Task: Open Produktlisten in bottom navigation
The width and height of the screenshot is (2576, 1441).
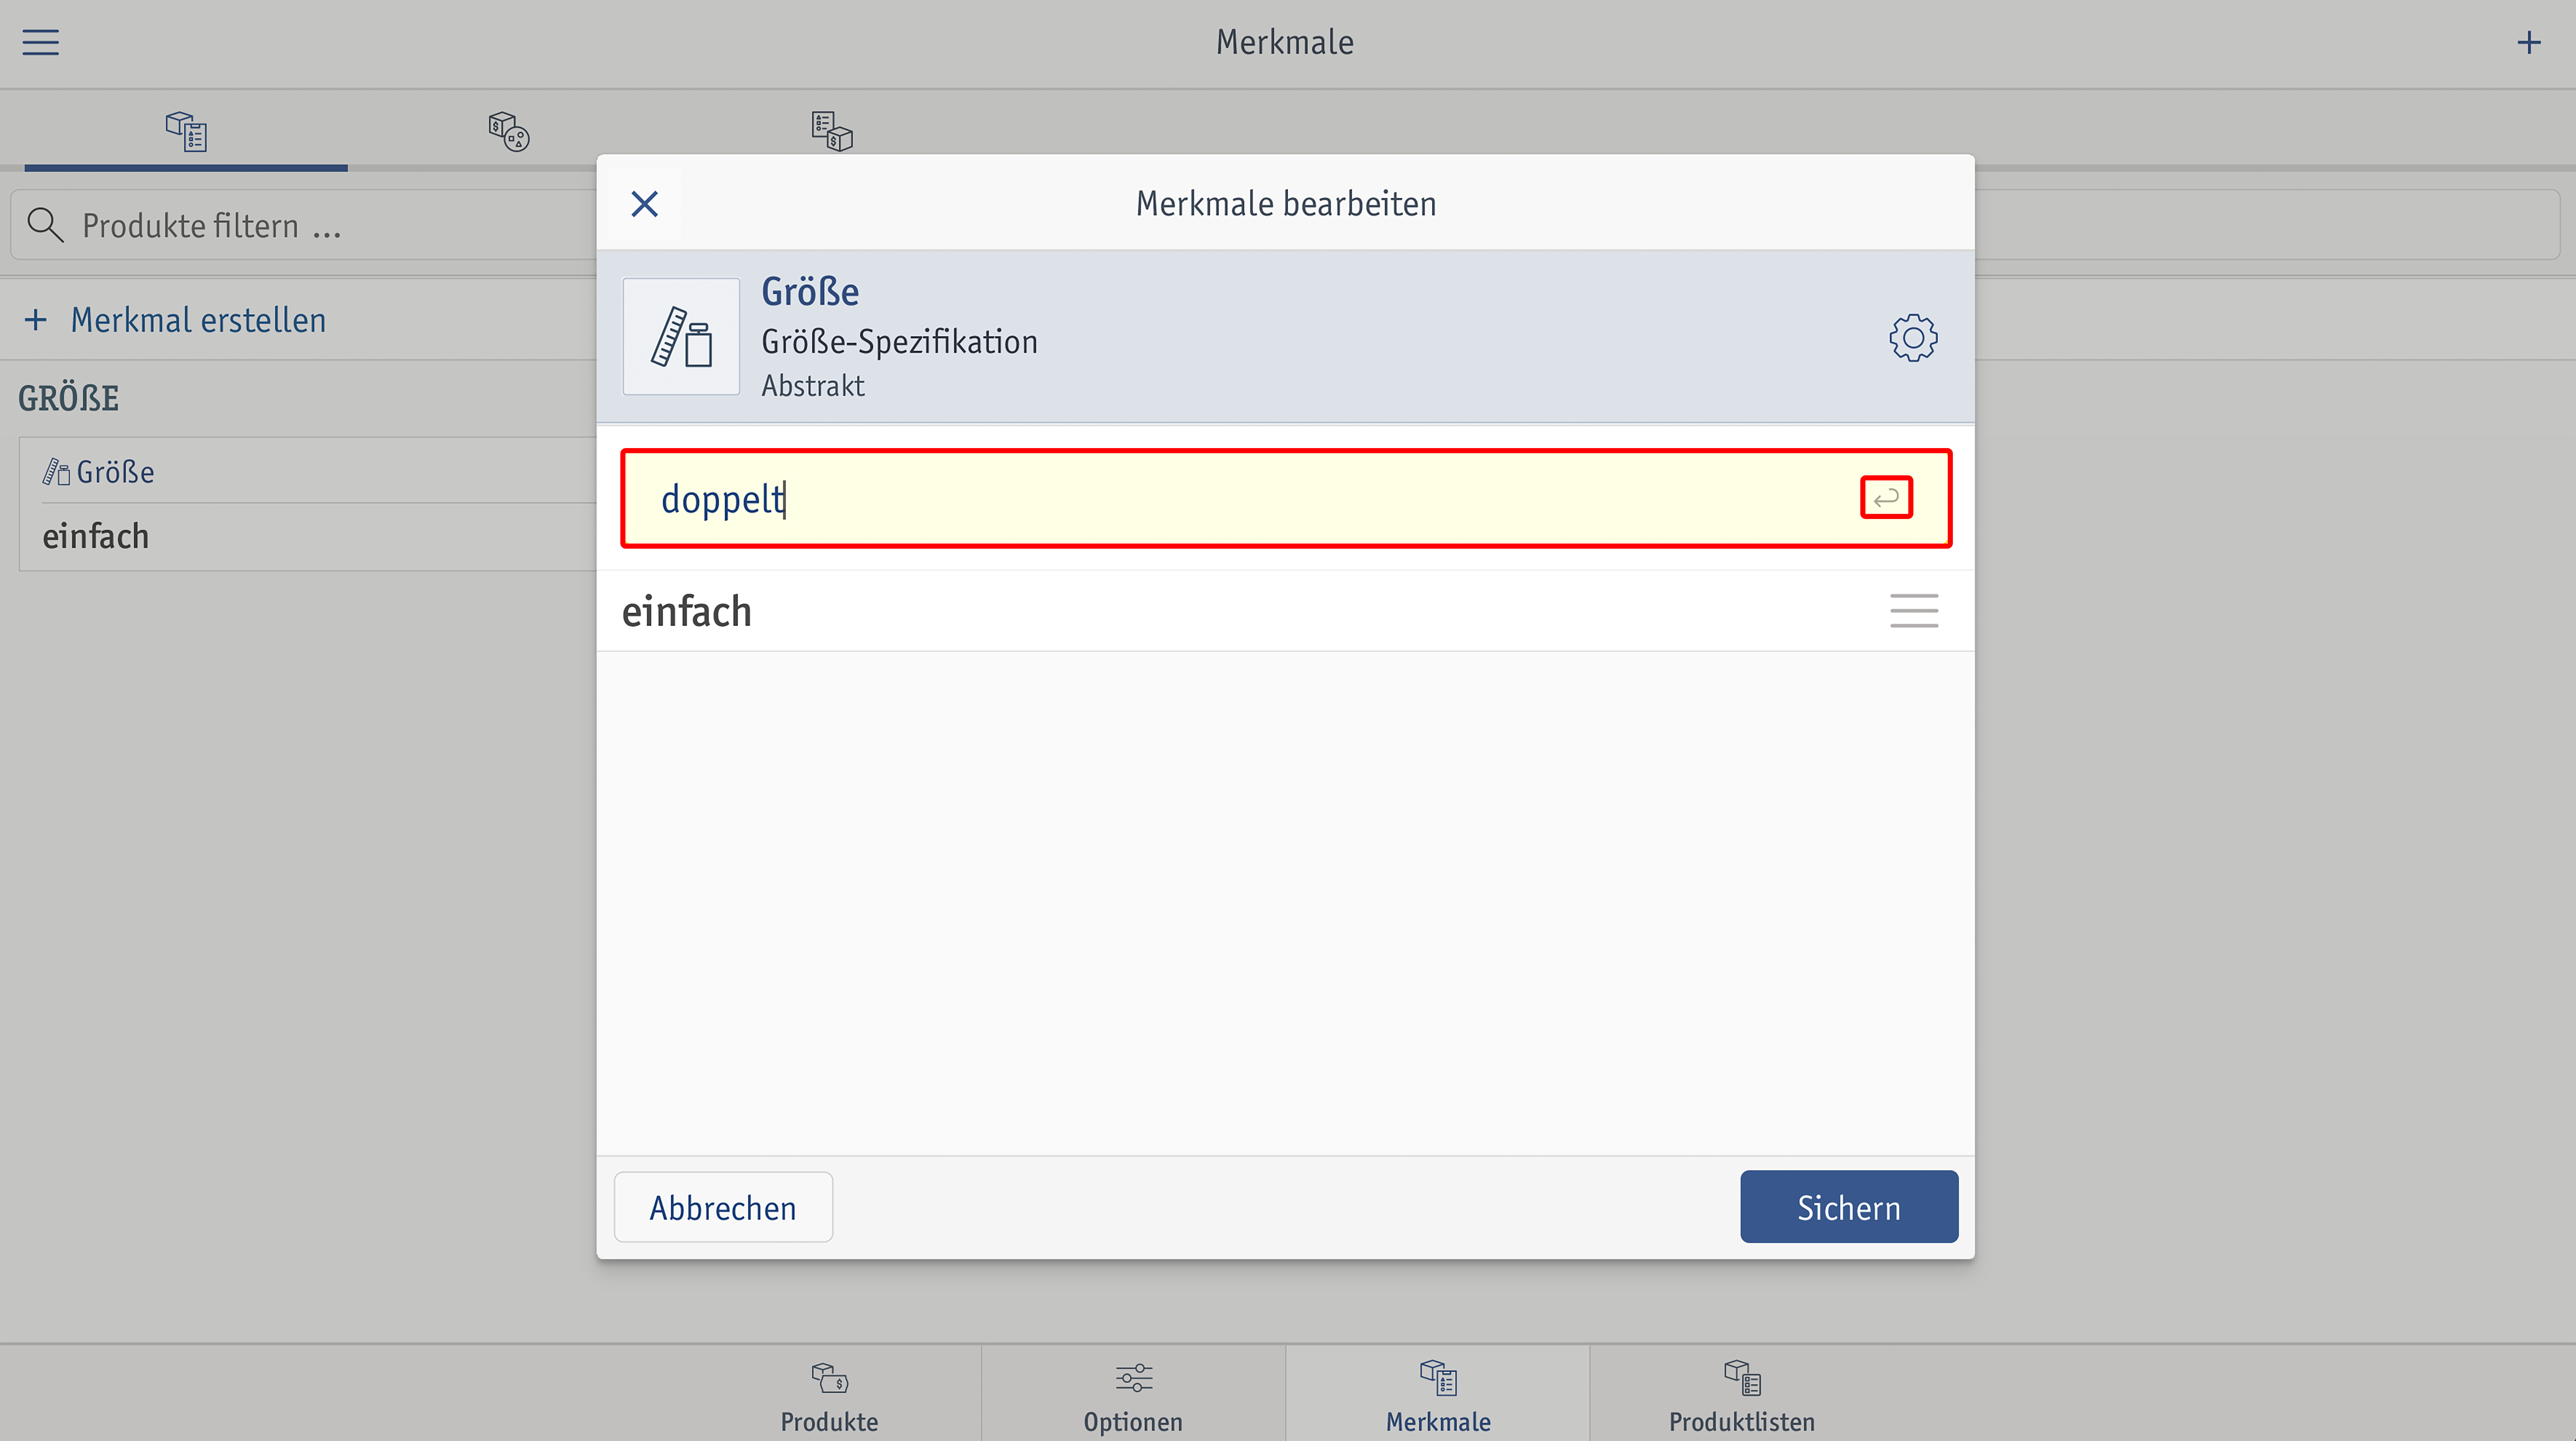Action: (1741, 1394)
